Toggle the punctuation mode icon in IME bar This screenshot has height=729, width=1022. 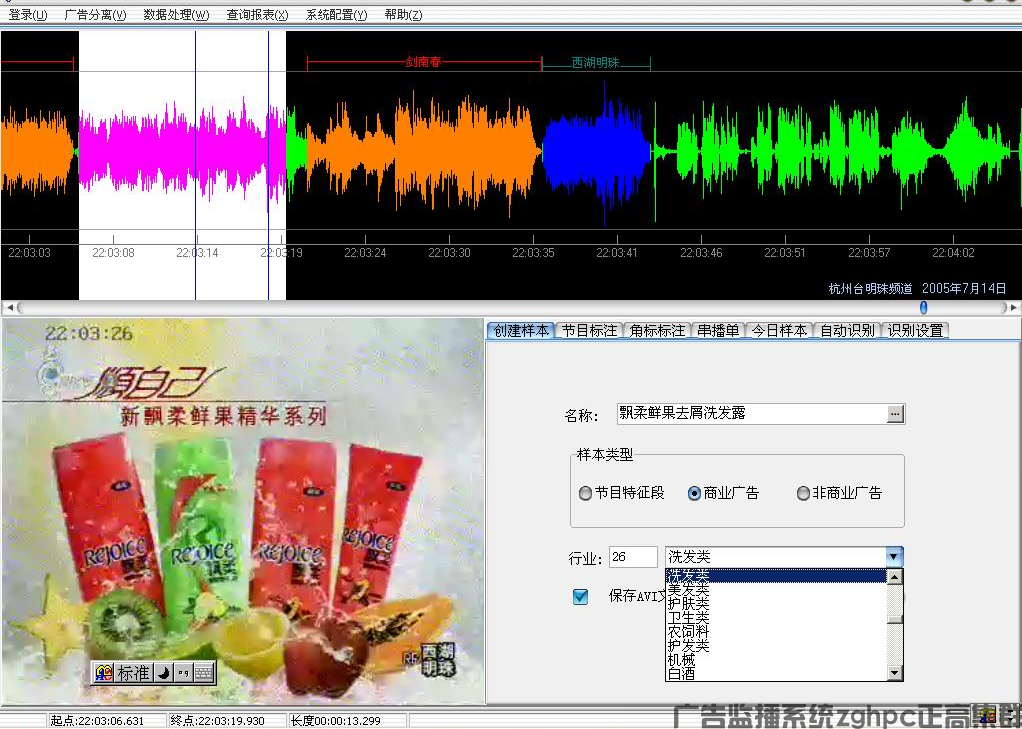click(184, 672)
